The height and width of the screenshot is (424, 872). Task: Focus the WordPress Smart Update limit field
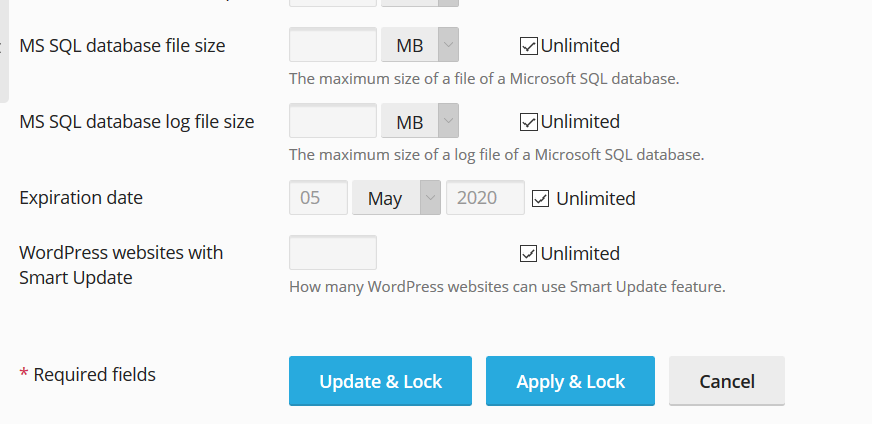click(333, 253)
